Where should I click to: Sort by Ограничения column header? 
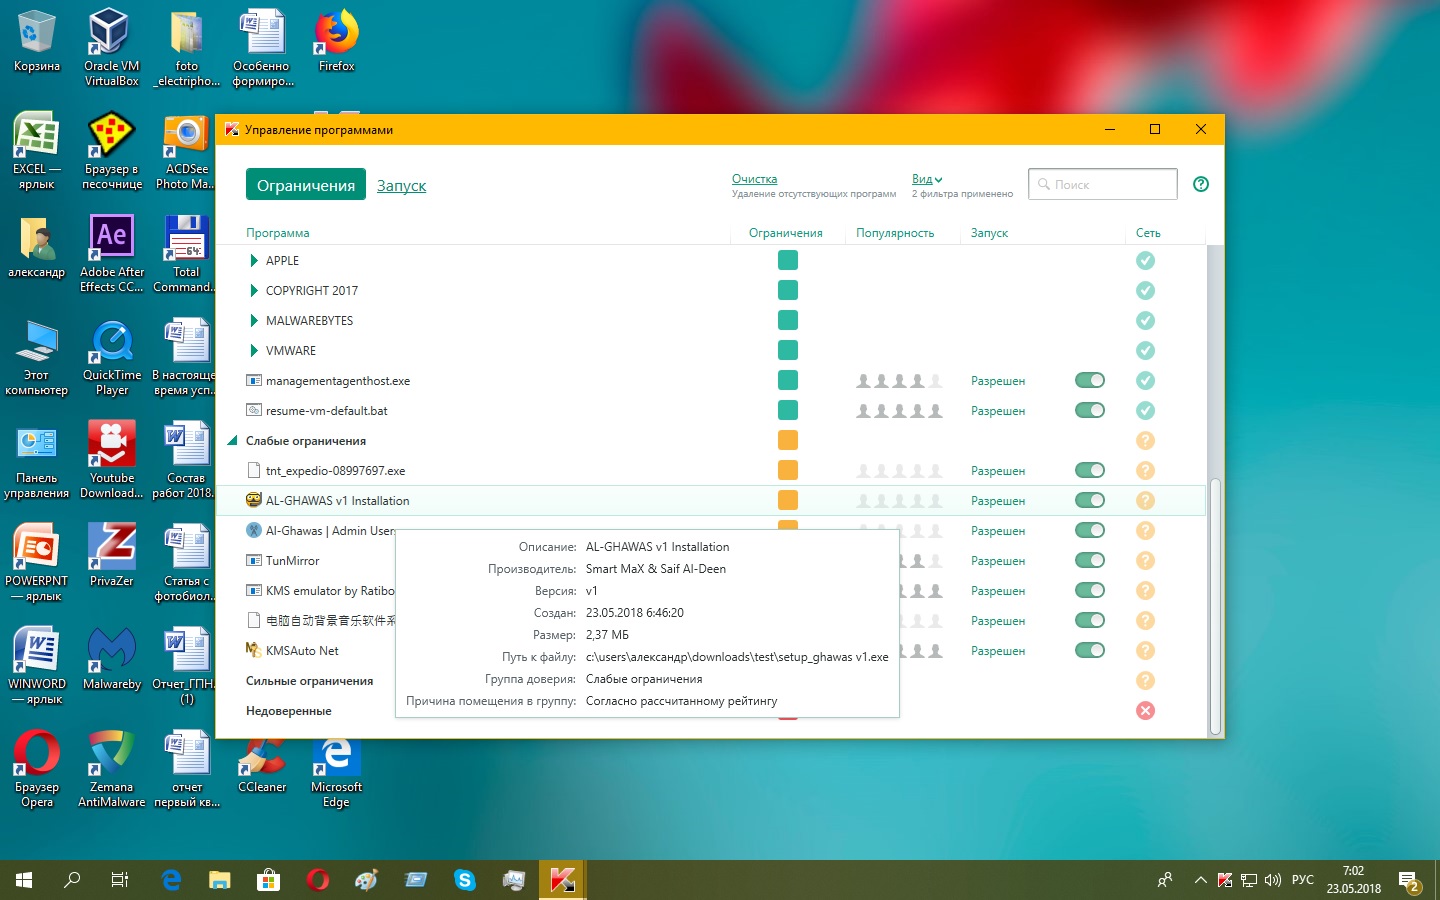pos(786,233)
